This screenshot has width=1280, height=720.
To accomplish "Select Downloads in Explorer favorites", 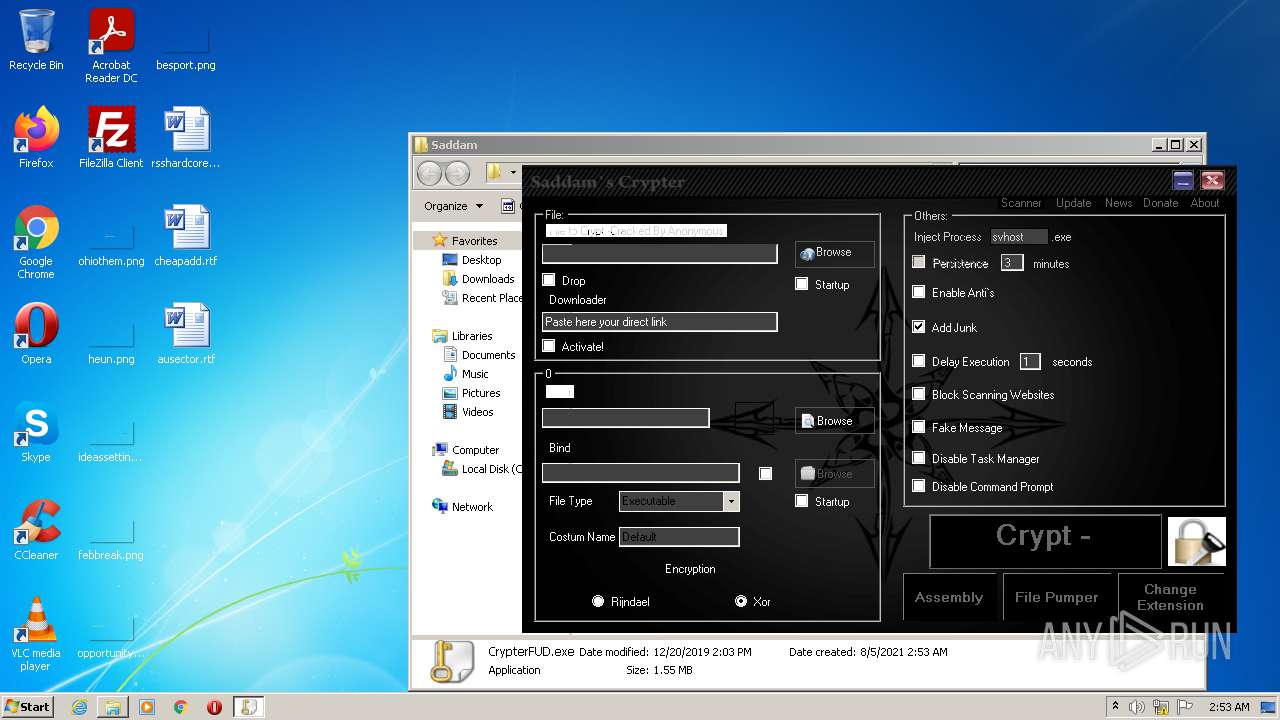I will pyautogui.click(x=487, y=279).
